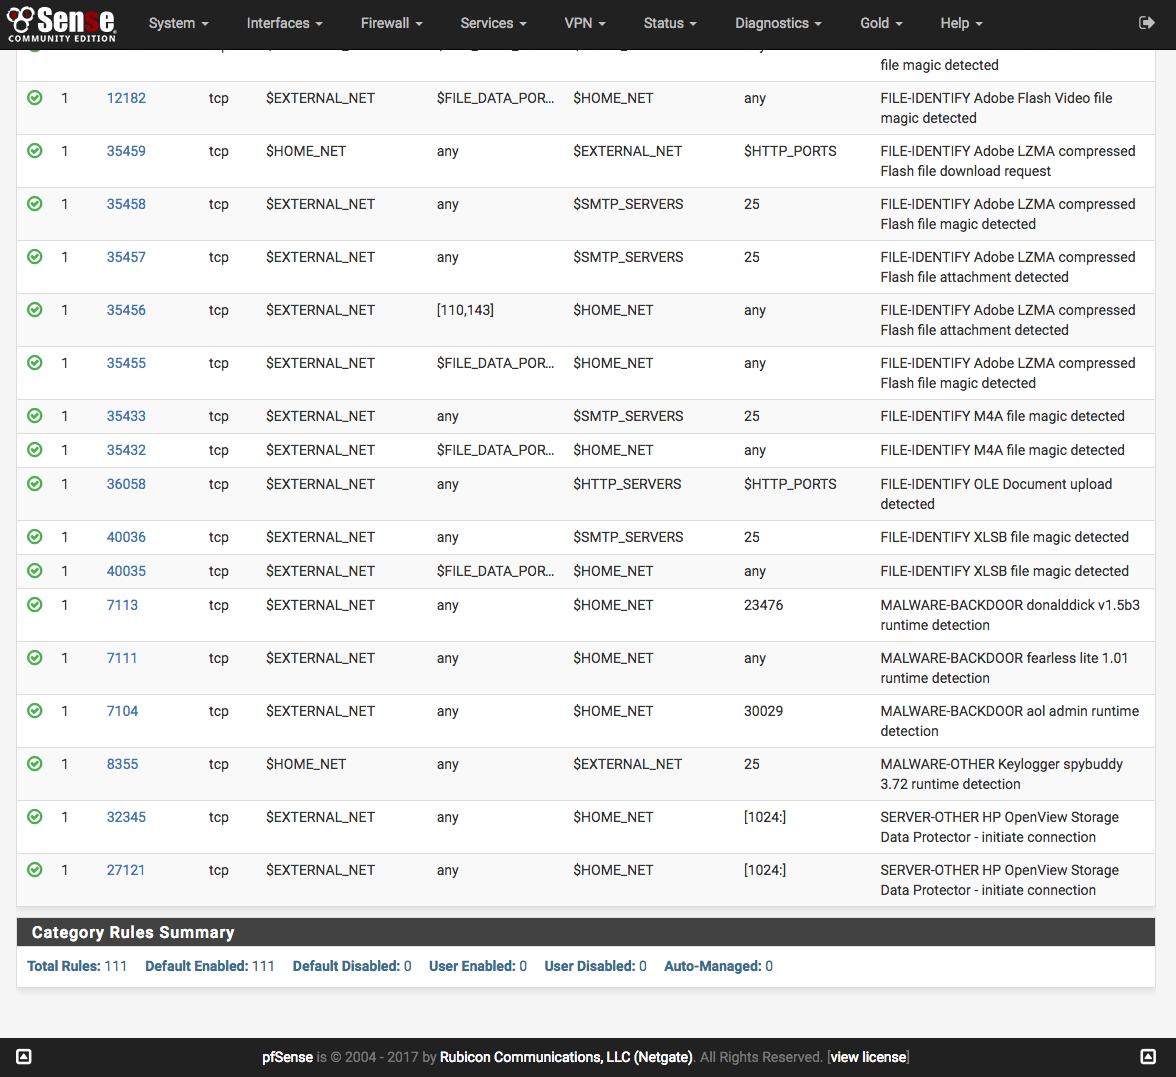The height and width of the screenshot is (1077, 1176).
Task: Click enabled status icon of rule 27121
Action: [35, 870]
